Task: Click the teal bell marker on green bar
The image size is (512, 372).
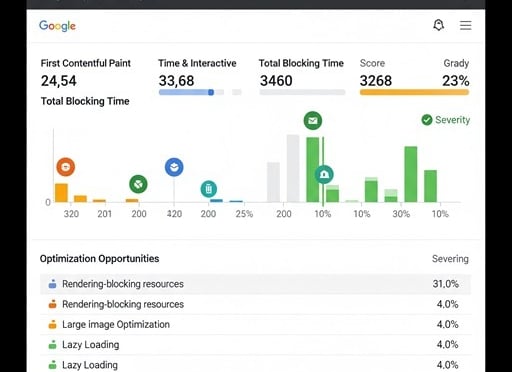Action: (x=324, y=174)
